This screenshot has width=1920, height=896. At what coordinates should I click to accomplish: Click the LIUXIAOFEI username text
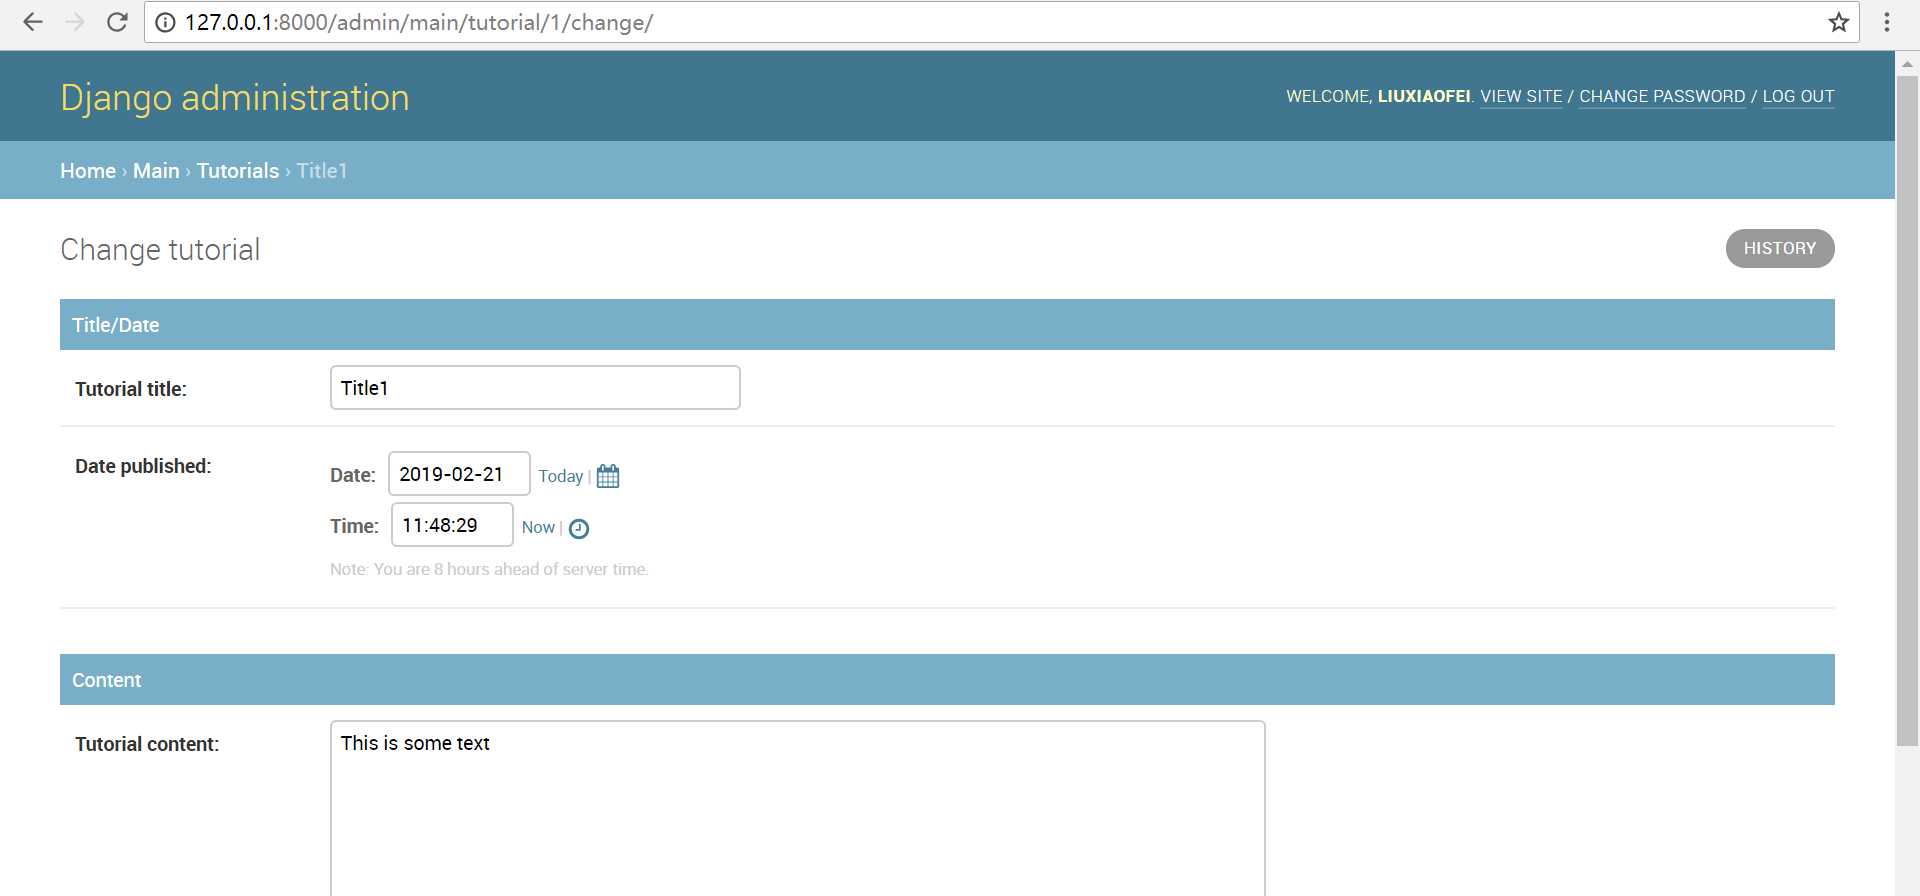[x=1424, y=96]
